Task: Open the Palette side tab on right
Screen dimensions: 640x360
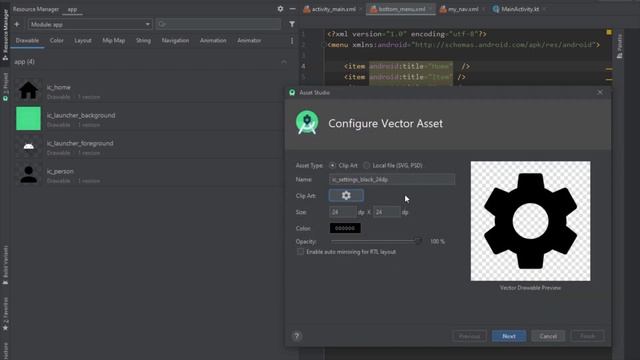Action: [x=620, y=46]
